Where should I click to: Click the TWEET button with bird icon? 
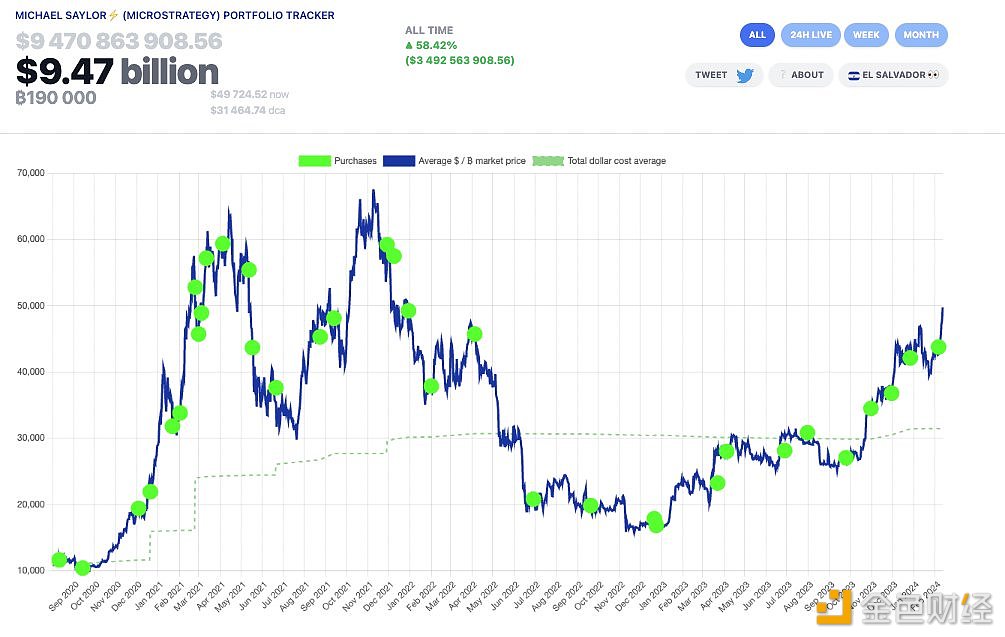click(724, 75)
